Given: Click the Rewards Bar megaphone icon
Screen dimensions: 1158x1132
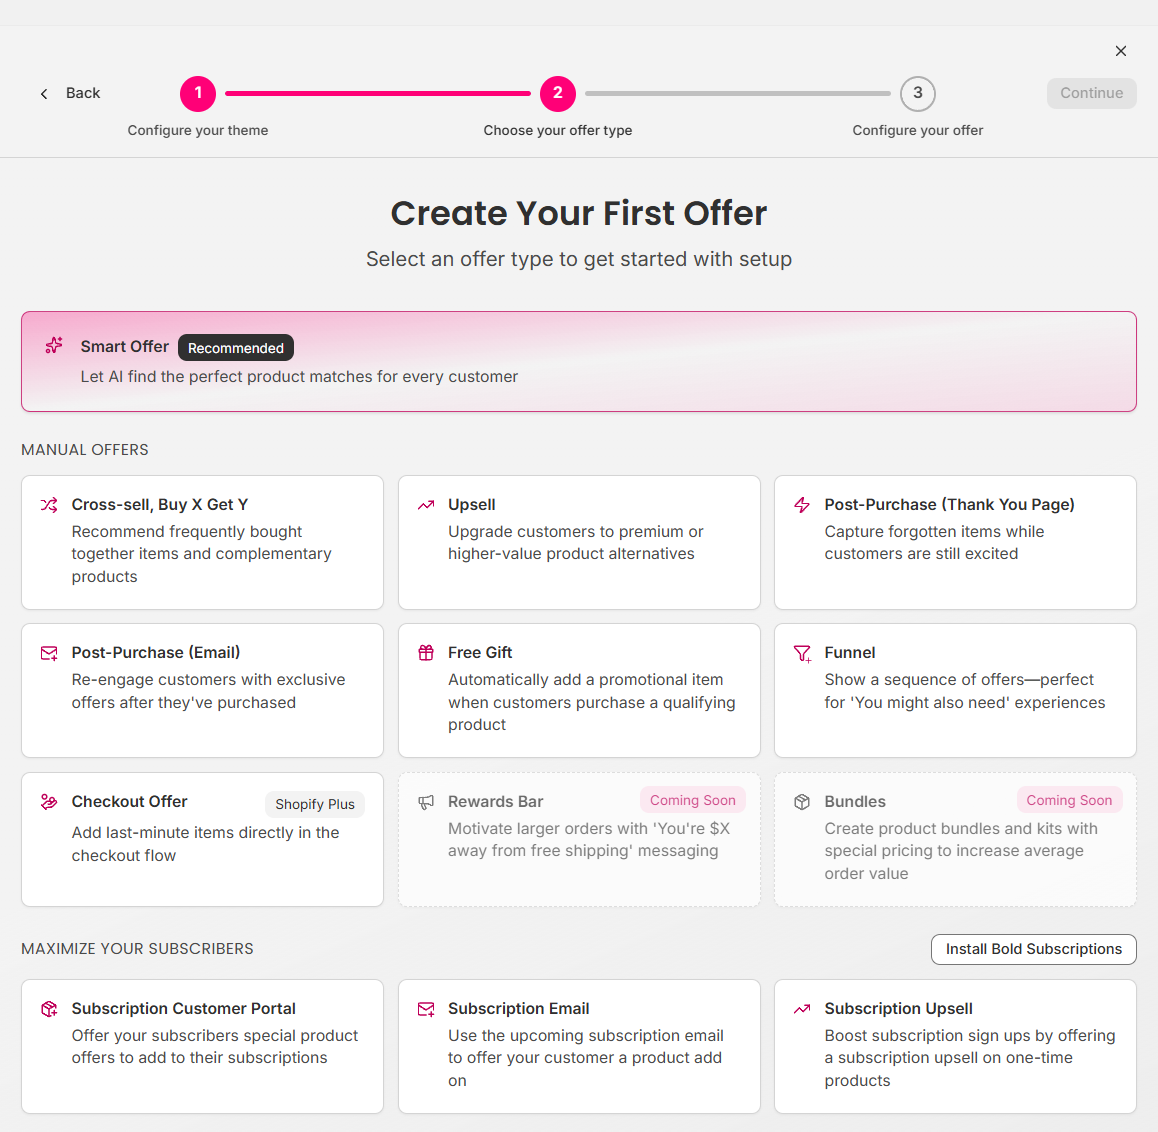Looking at the screenshot, I should [426, 802].
